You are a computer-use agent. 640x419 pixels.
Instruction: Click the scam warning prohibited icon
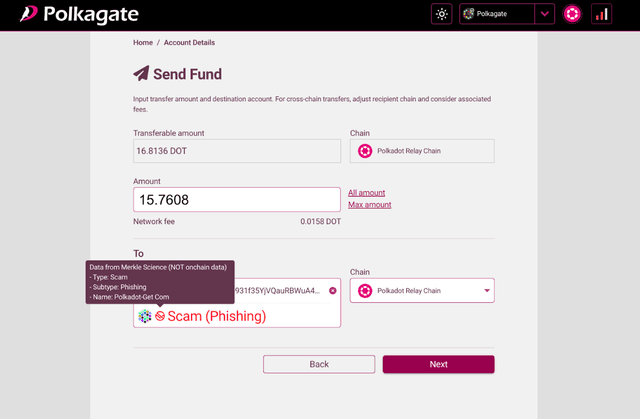(x=159, y=316)
